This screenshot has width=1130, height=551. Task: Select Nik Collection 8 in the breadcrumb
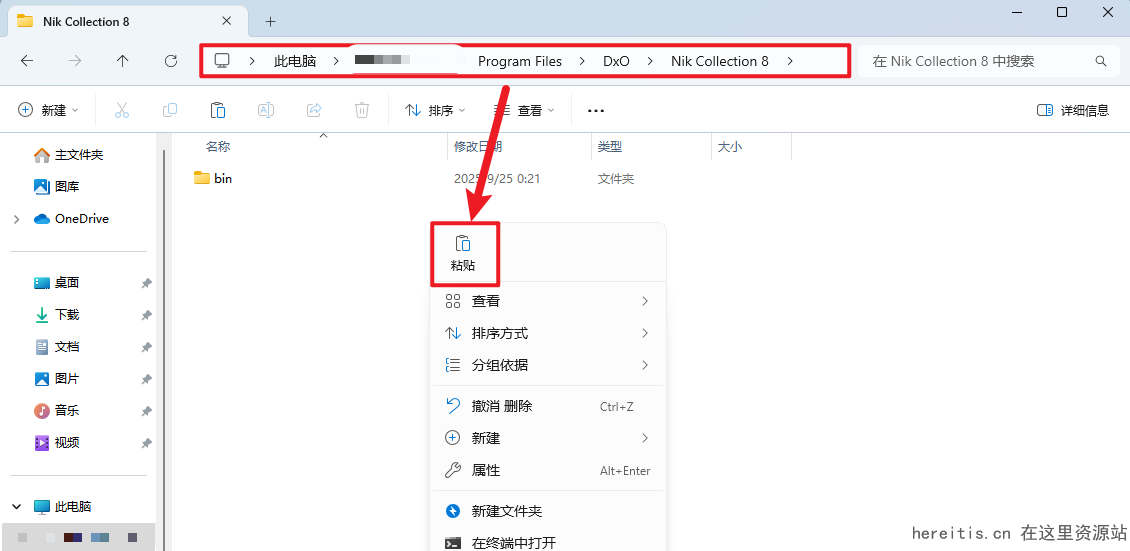click(719, 61)
